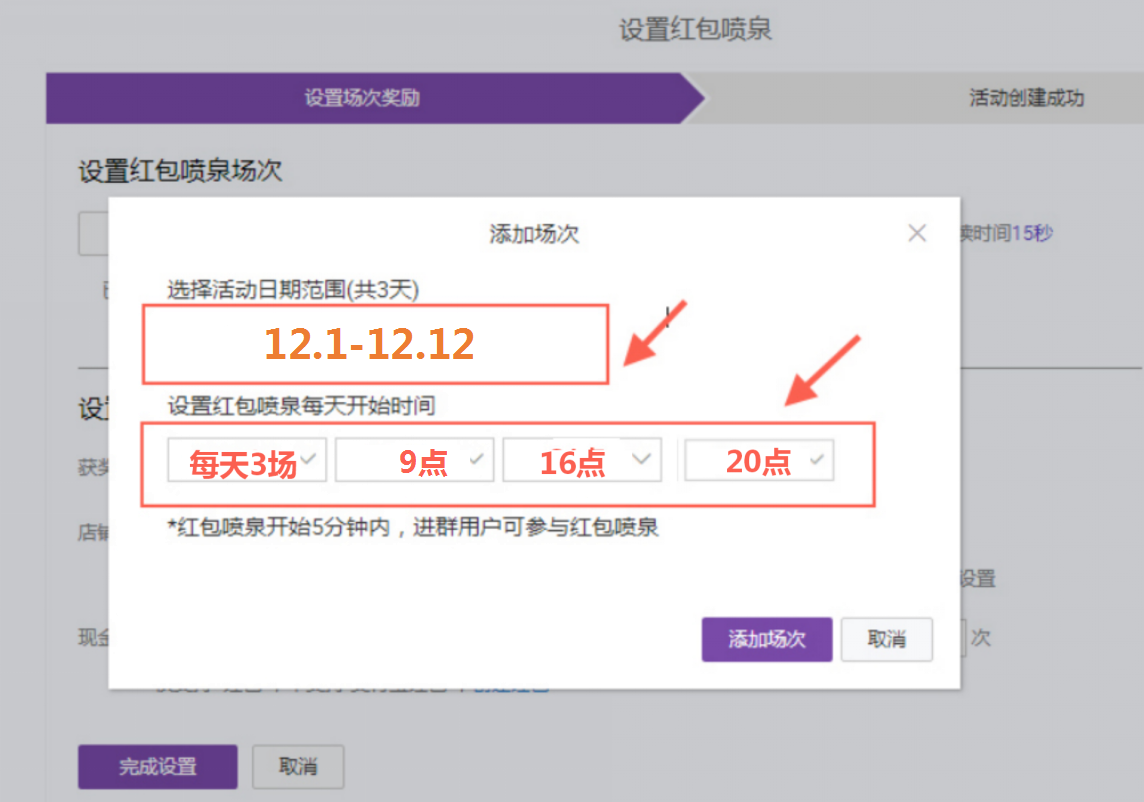
Task: Click the purple 完成设置 button
Action: [x=158, y=767]
